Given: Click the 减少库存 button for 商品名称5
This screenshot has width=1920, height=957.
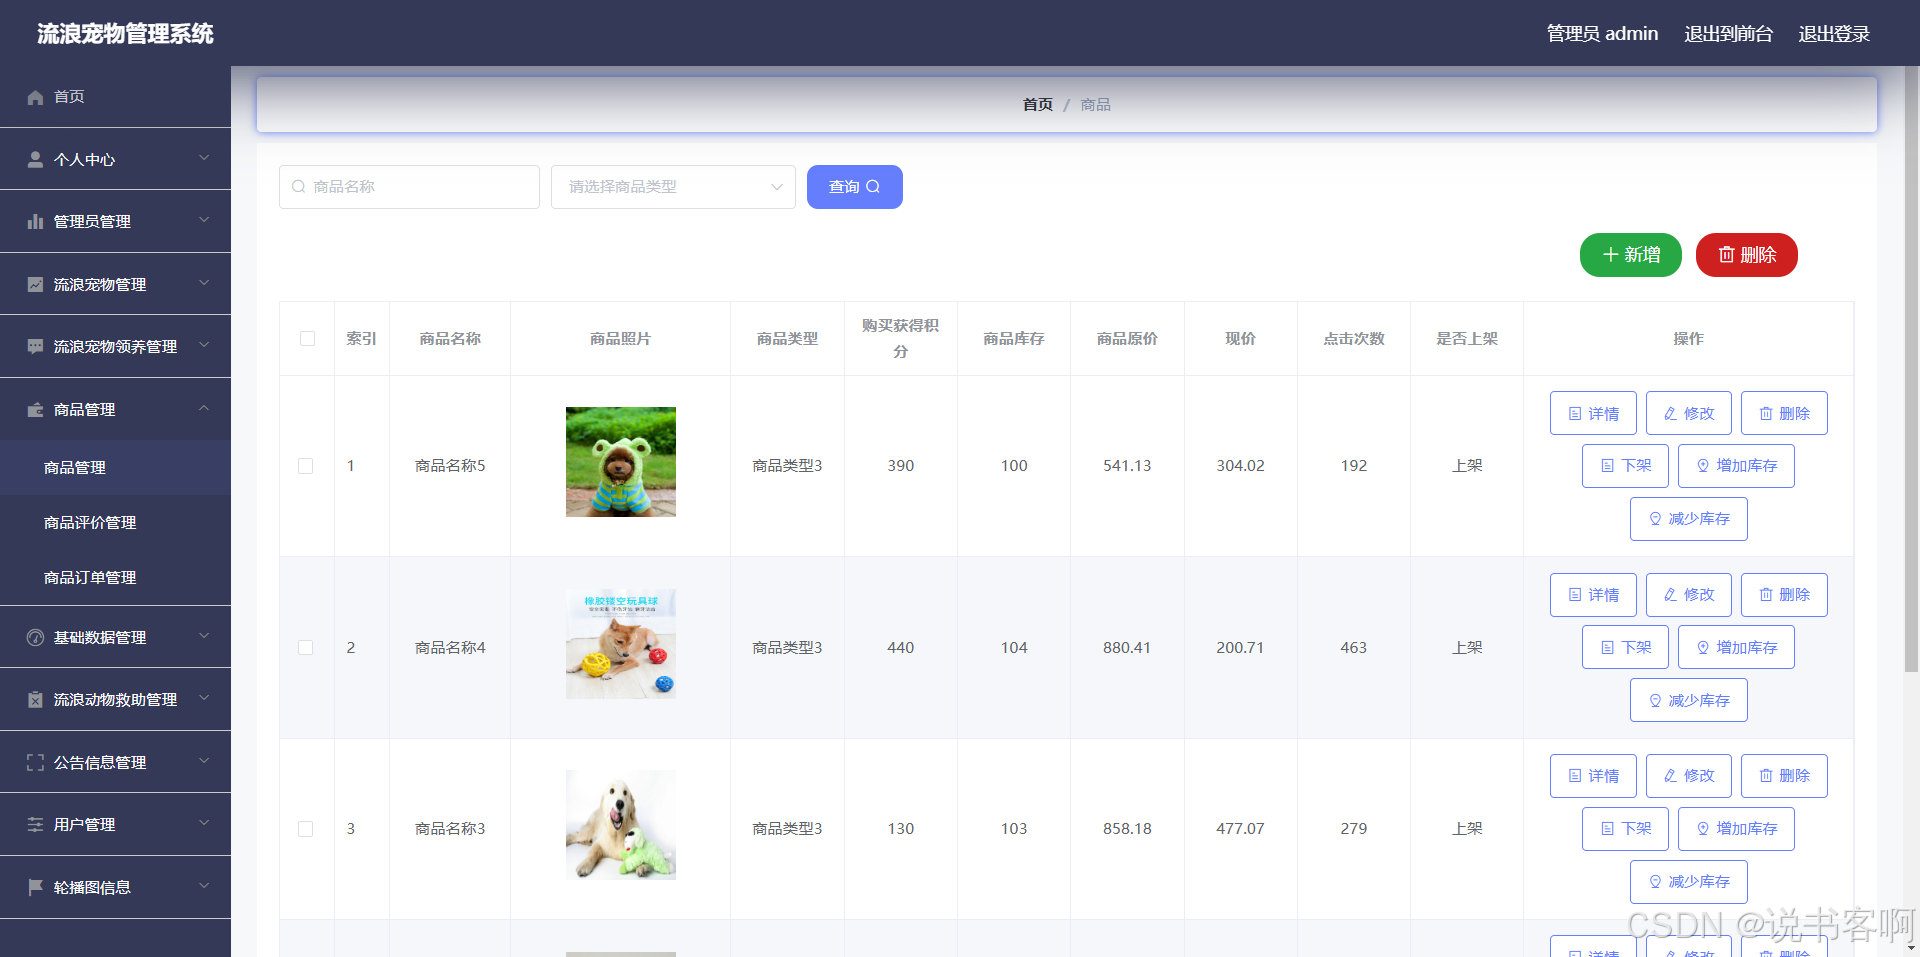Looking at the screenshot, I should pos(1689,519).
